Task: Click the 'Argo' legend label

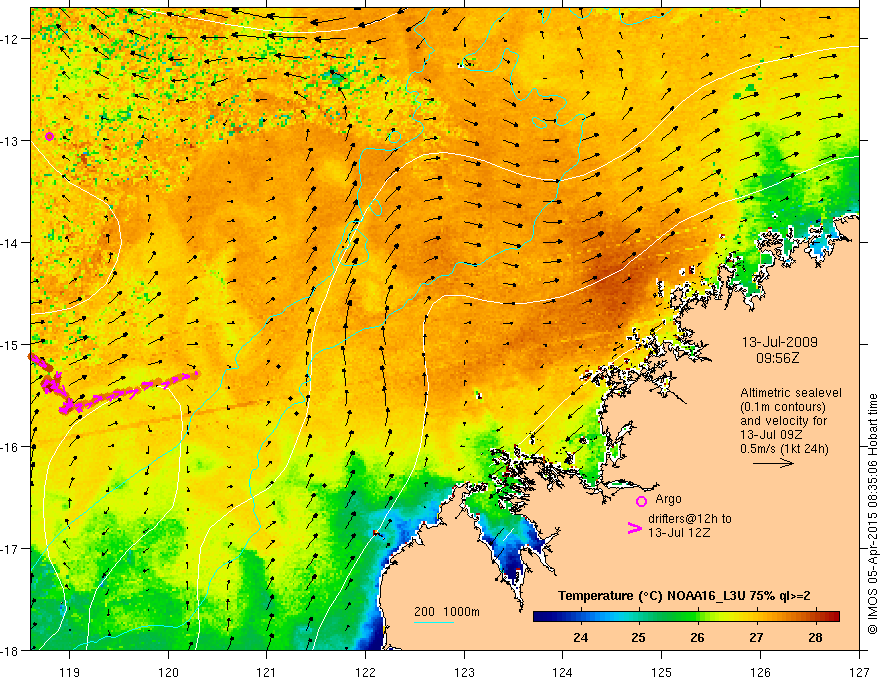Action: click(x=668, y=499)
